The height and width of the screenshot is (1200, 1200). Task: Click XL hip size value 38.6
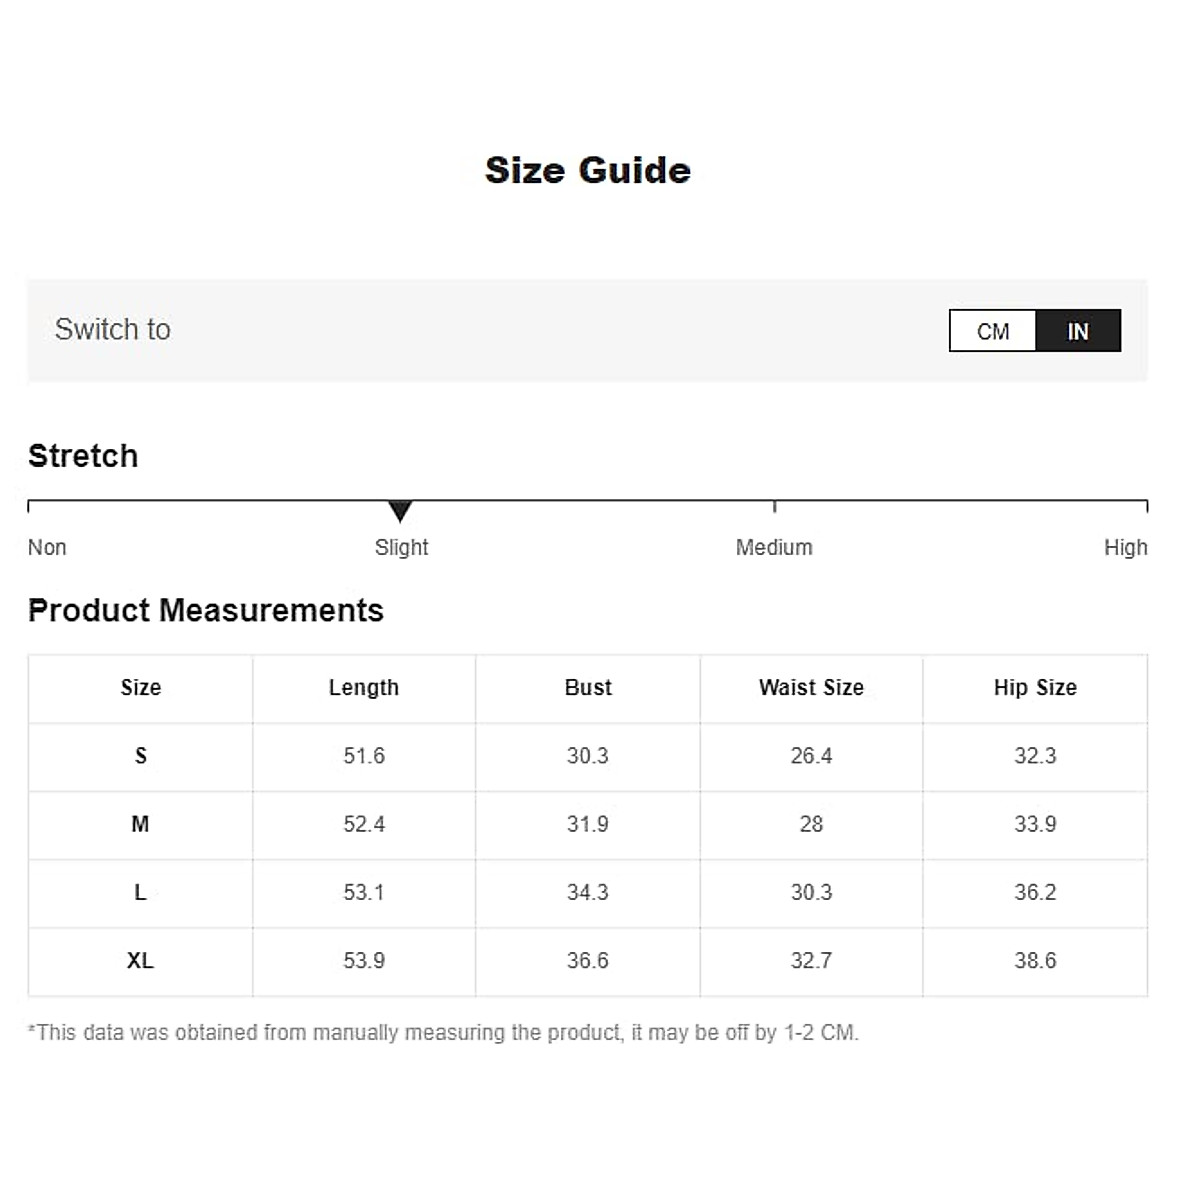(x=1035, y=961)
